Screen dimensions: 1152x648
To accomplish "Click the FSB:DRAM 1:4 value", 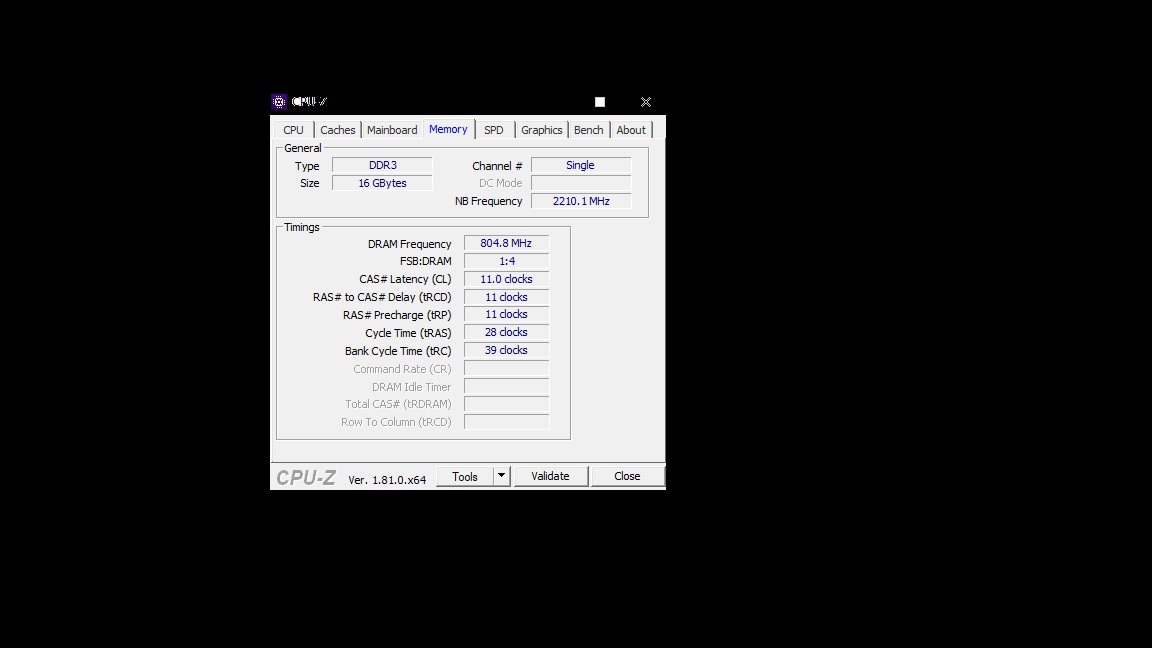I will (506, 261).
